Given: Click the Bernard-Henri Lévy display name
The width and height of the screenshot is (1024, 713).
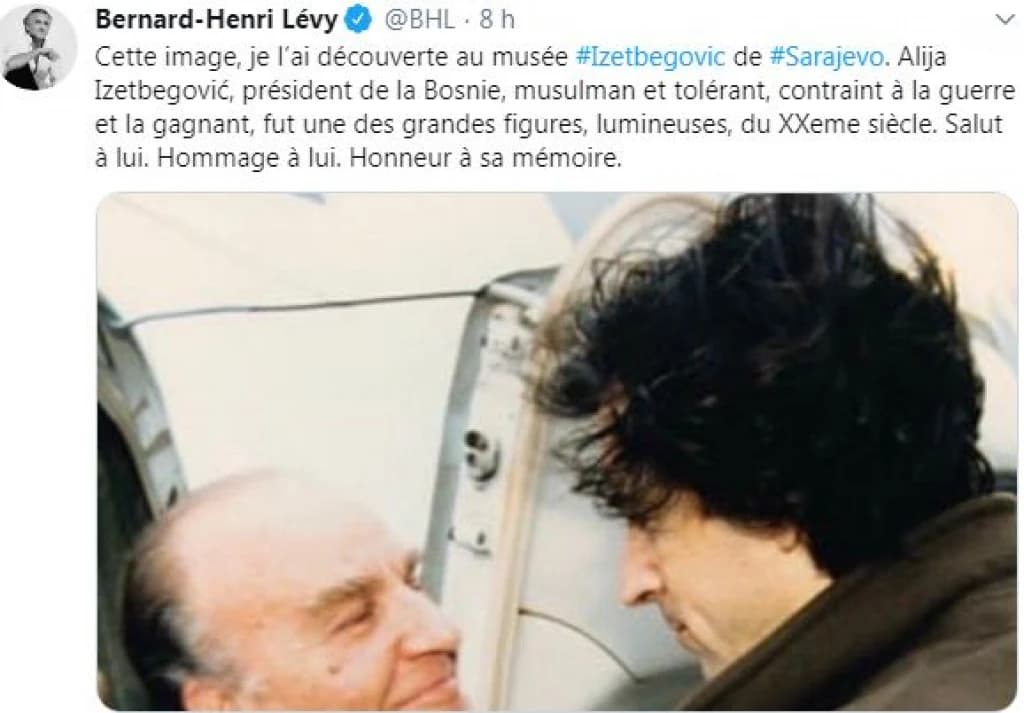Looking at the screenshot, I should click(x=216, y=20).
